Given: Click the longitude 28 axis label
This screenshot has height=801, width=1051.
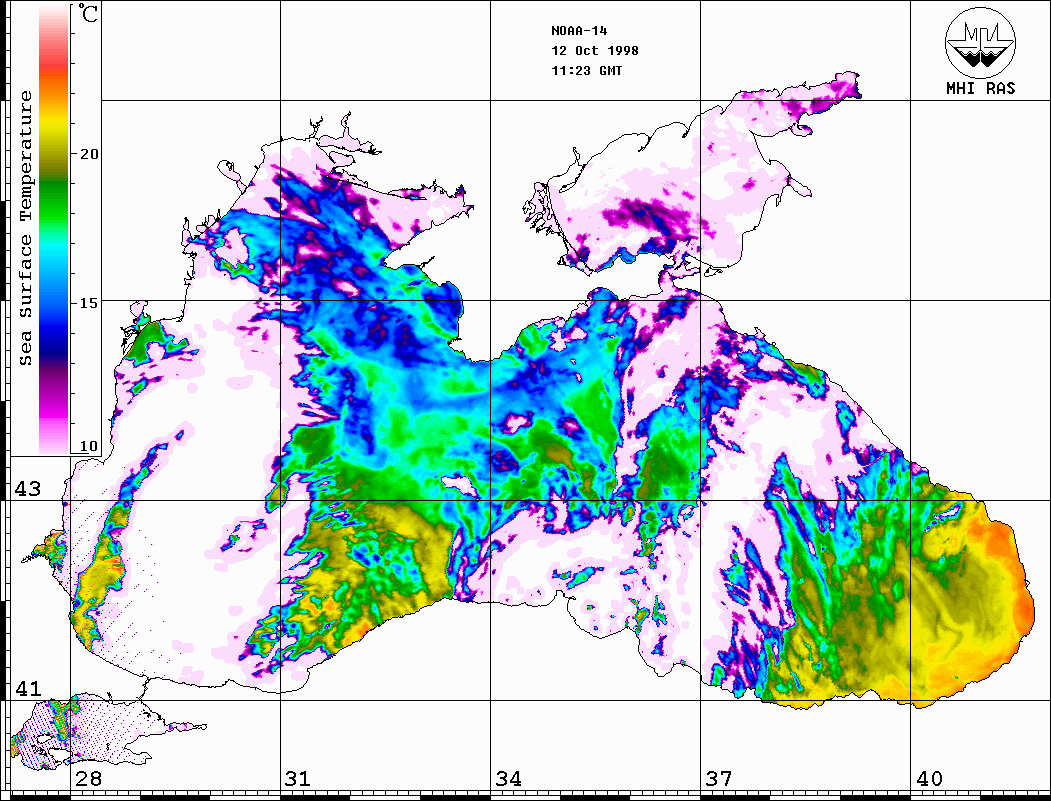Looking at the screenshot, I should pyautogui.click(x=87, y=779).
